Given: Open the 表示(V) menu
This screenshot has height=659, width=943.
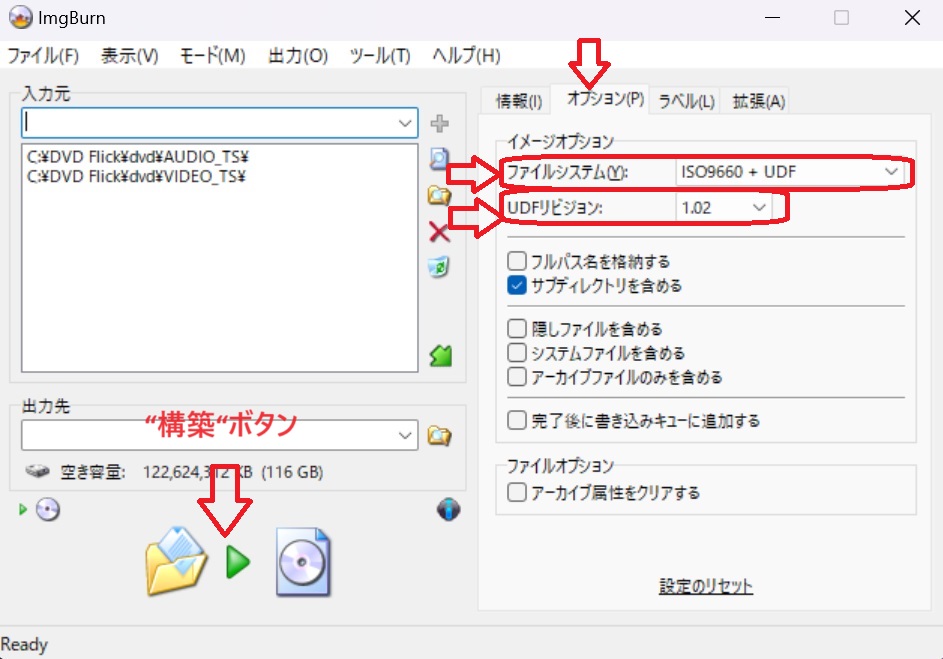Looking at the screenshot, I should (129, 56).
